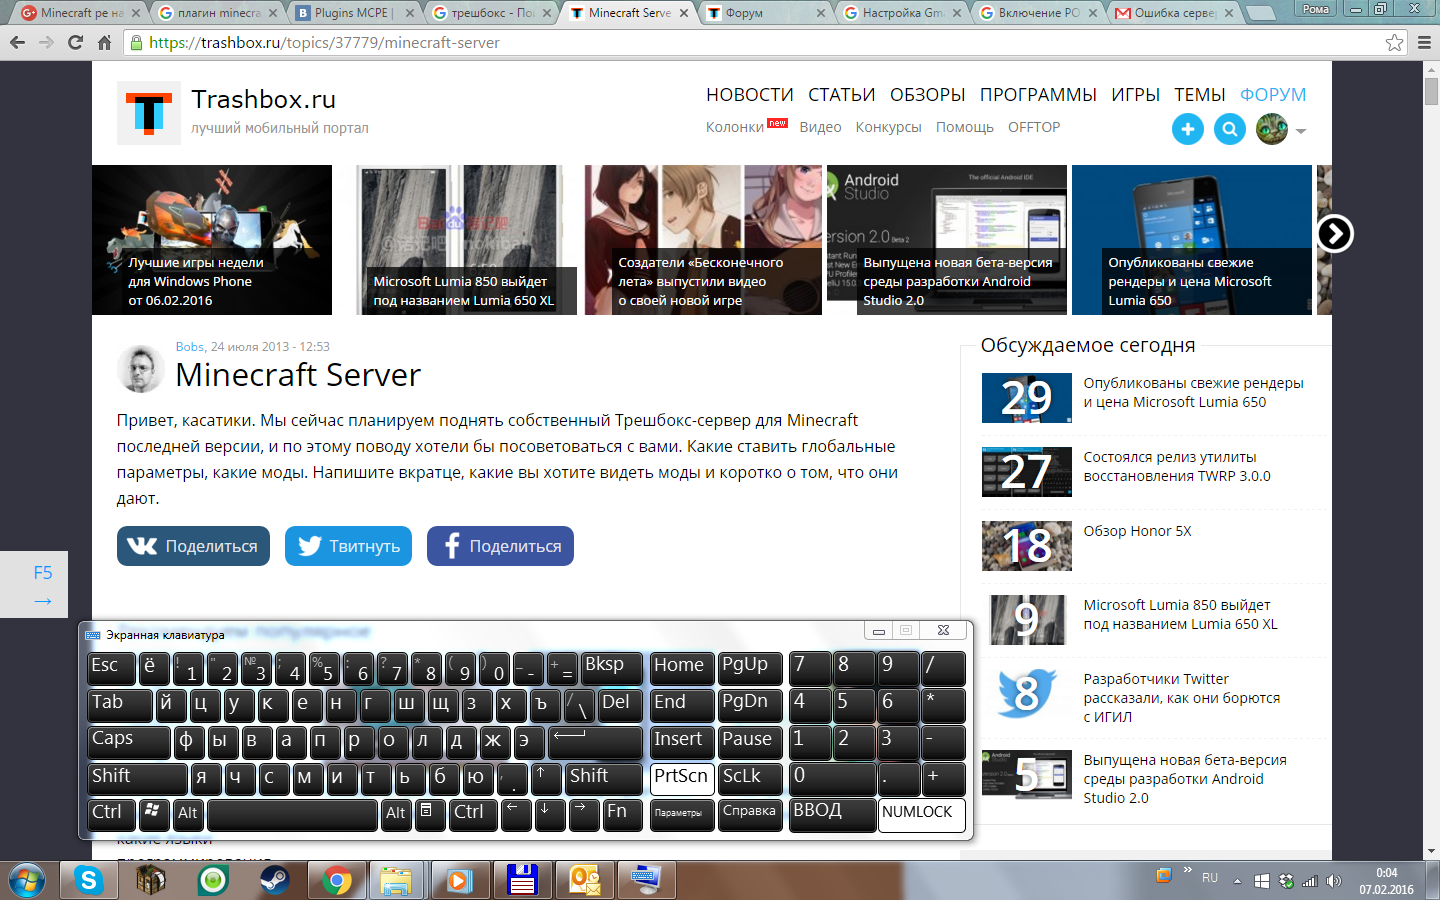1440x900 pixels.
Task: Switch to the Форум browser tab
Action: pyautogui.click(x=766, y=13)
